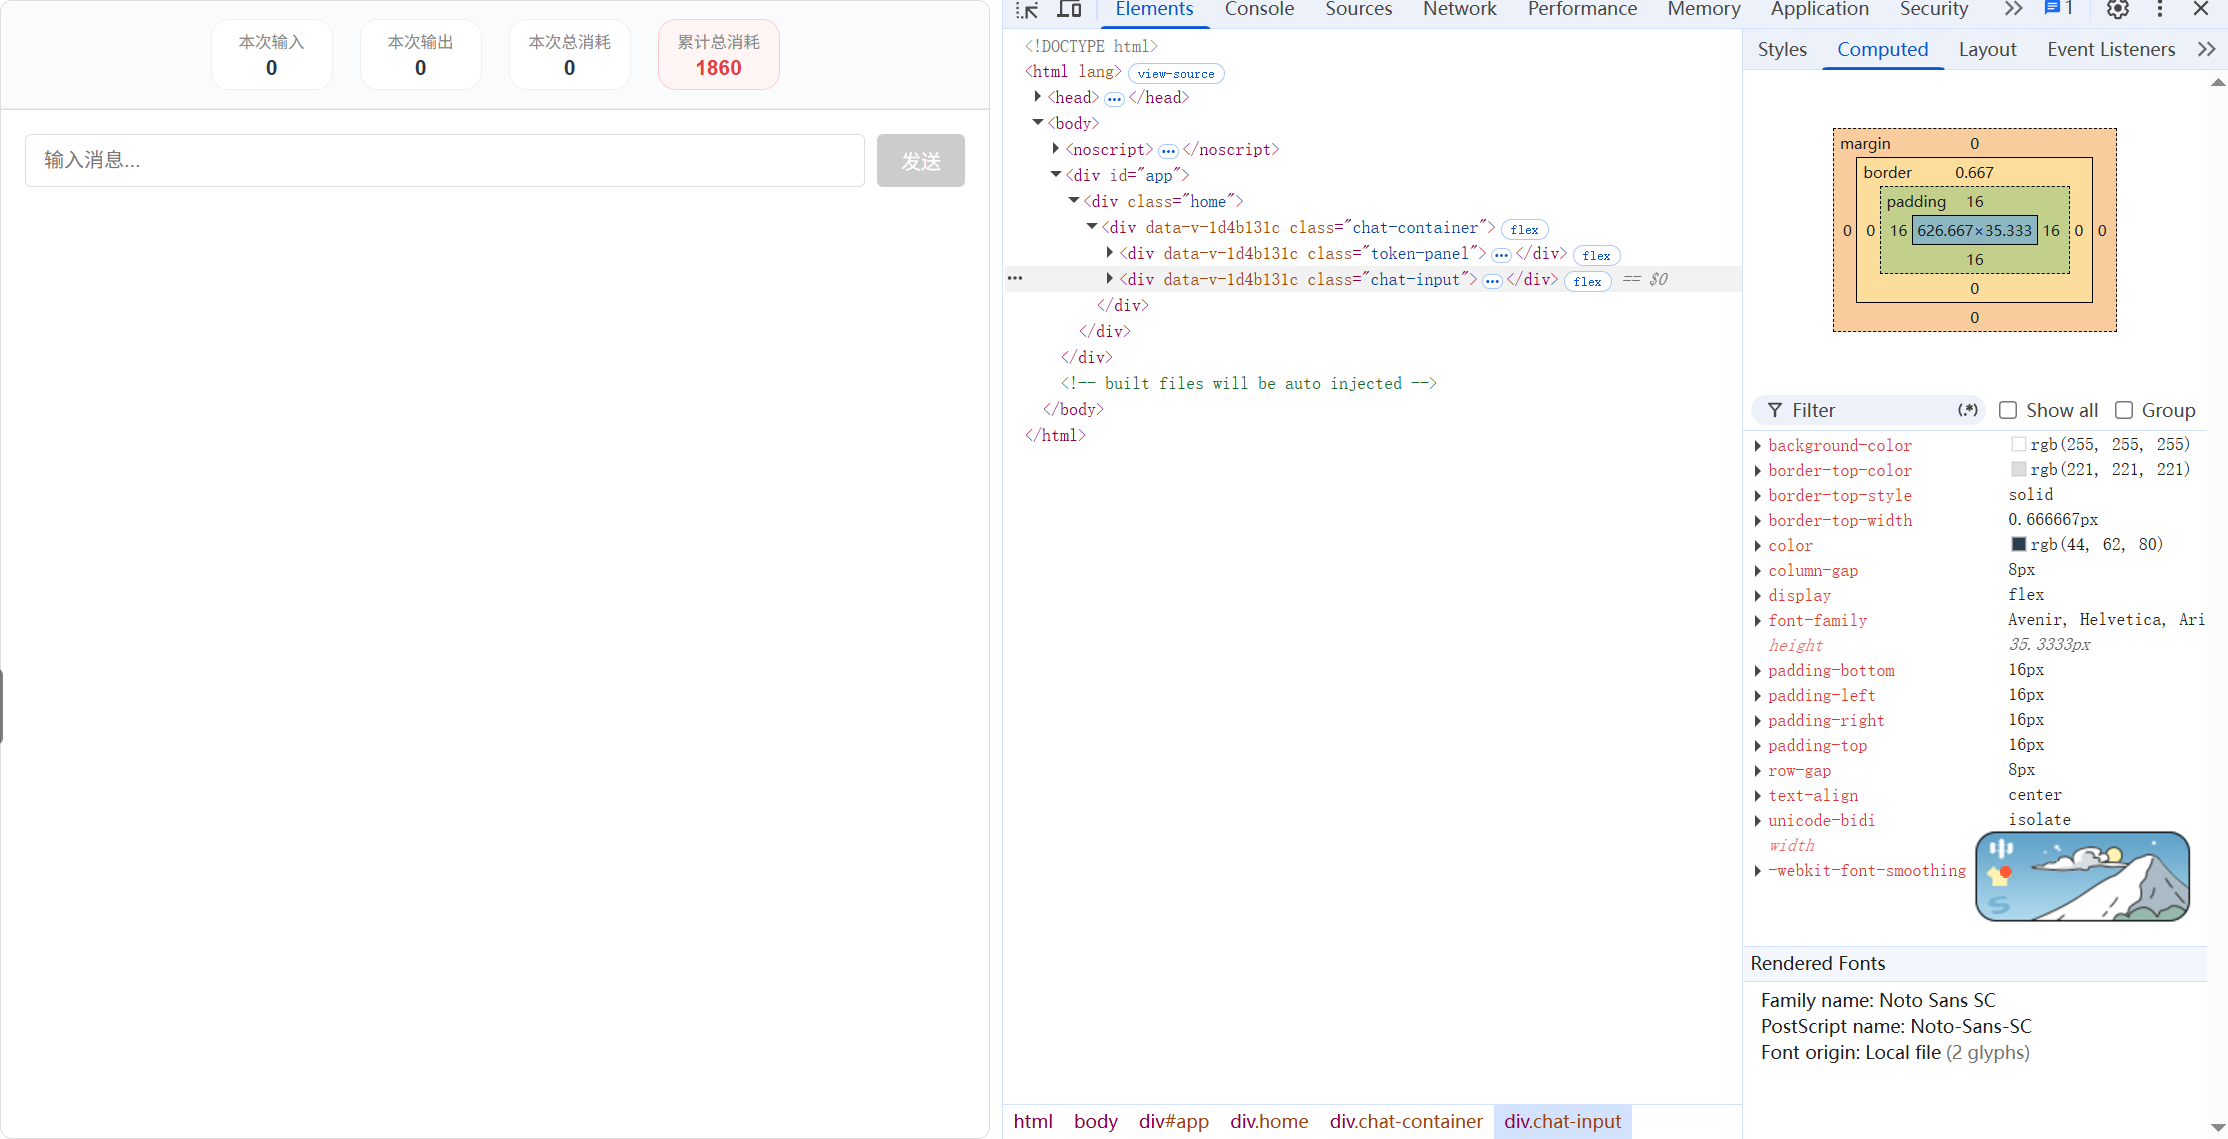The width and height of the screenshot is (2228, 1139).
Task: Collapse the div id app node
Action: point(1056,175)
